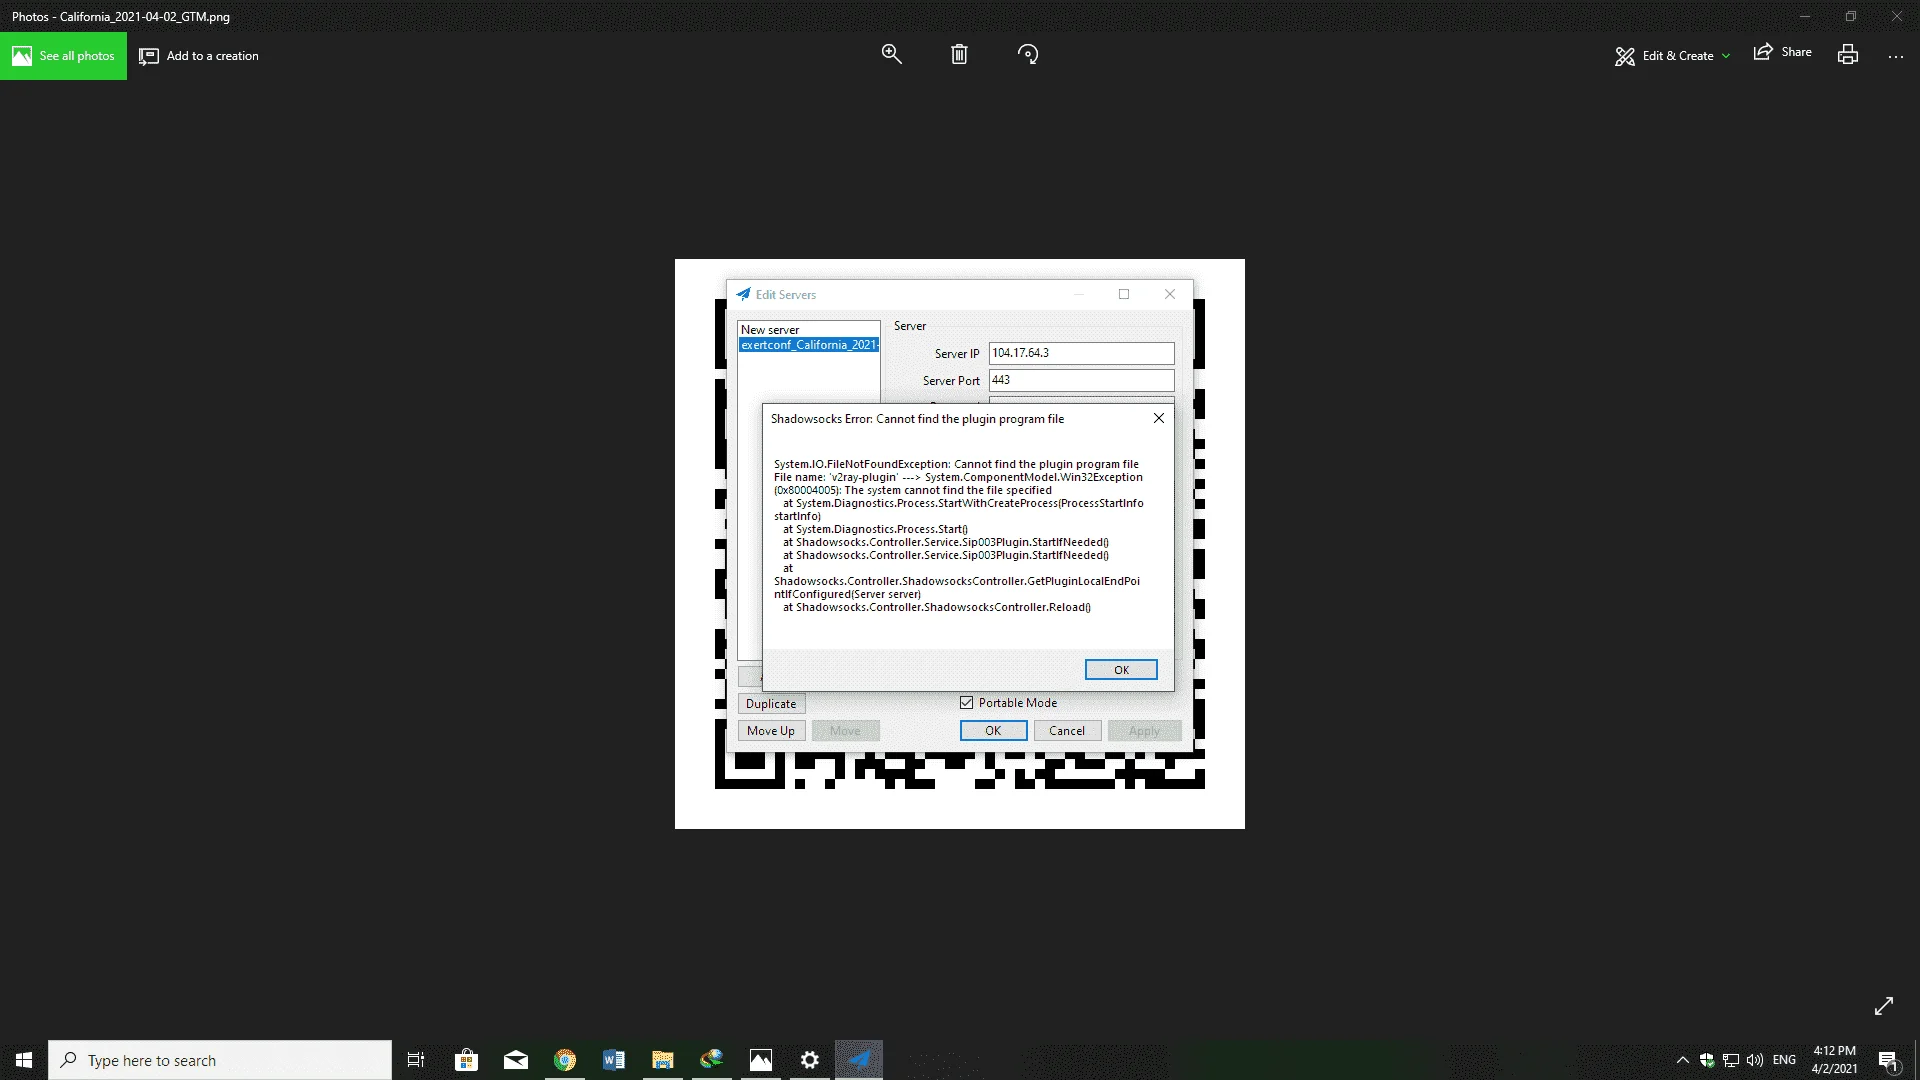Open Shadowsocks paper-plane icon in taskbar
Screen dimensions: 1920x1080
(859, 1060)
